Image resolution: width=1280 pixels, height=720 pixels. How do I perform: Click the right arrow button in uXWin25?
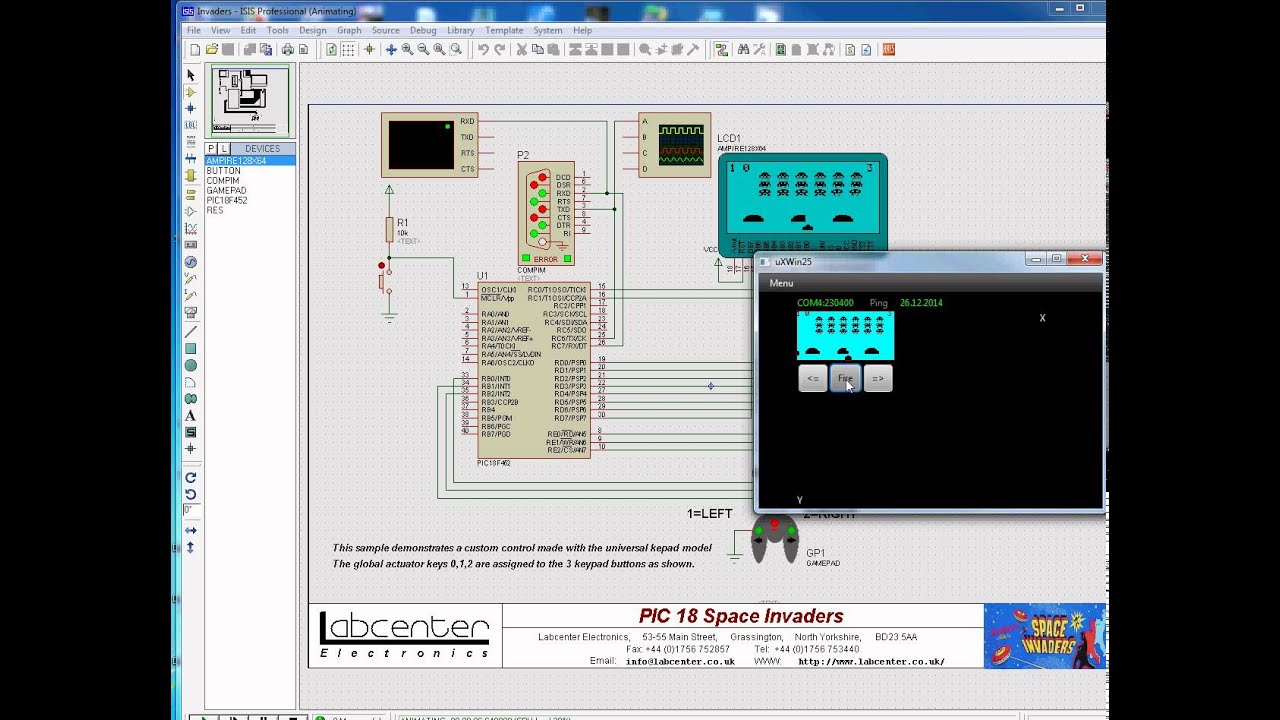pyautogui.click(x=877, y=378)
